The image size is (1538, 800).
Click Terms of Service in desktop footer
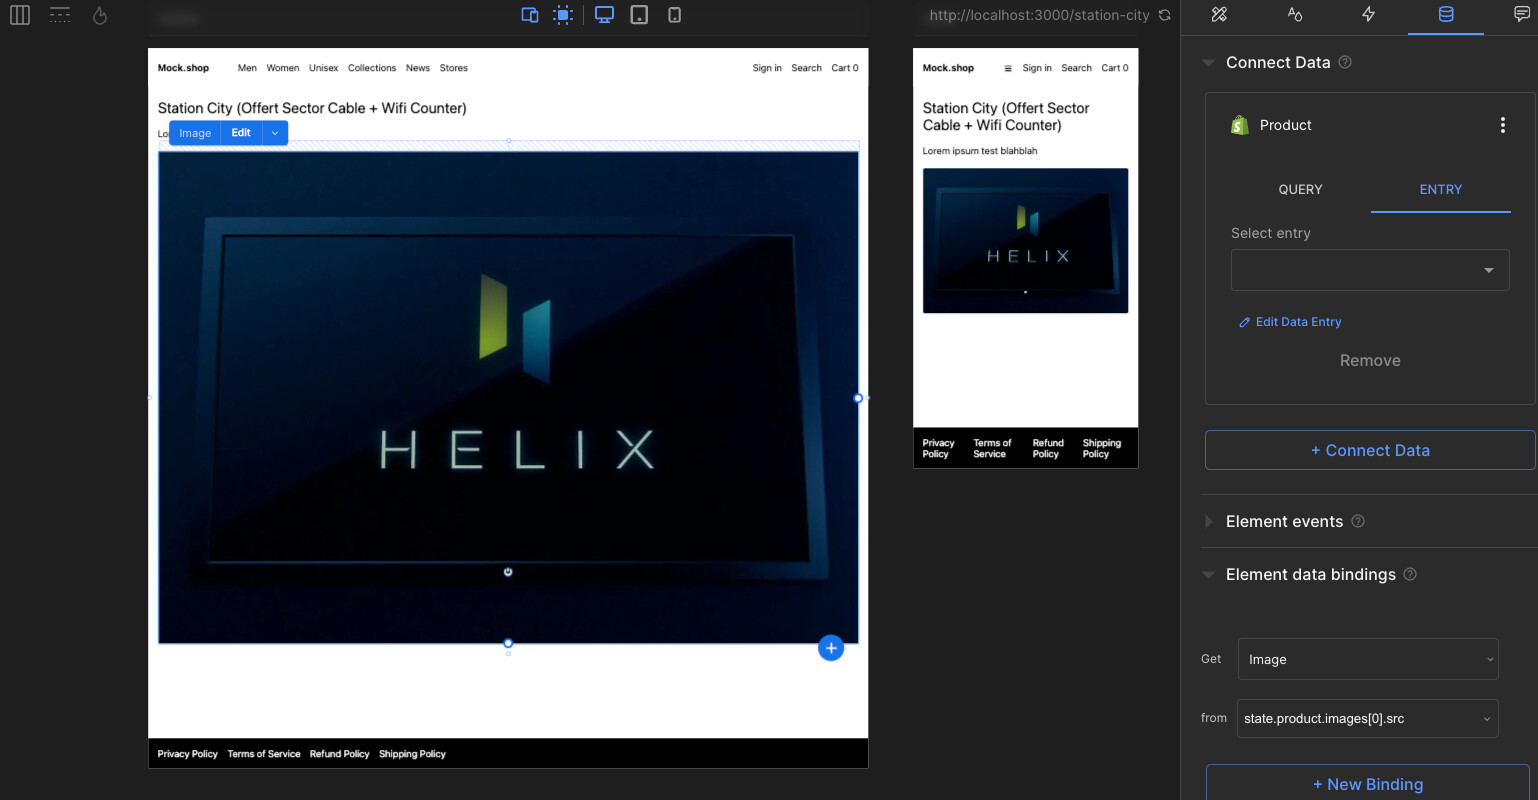[264, 754]
